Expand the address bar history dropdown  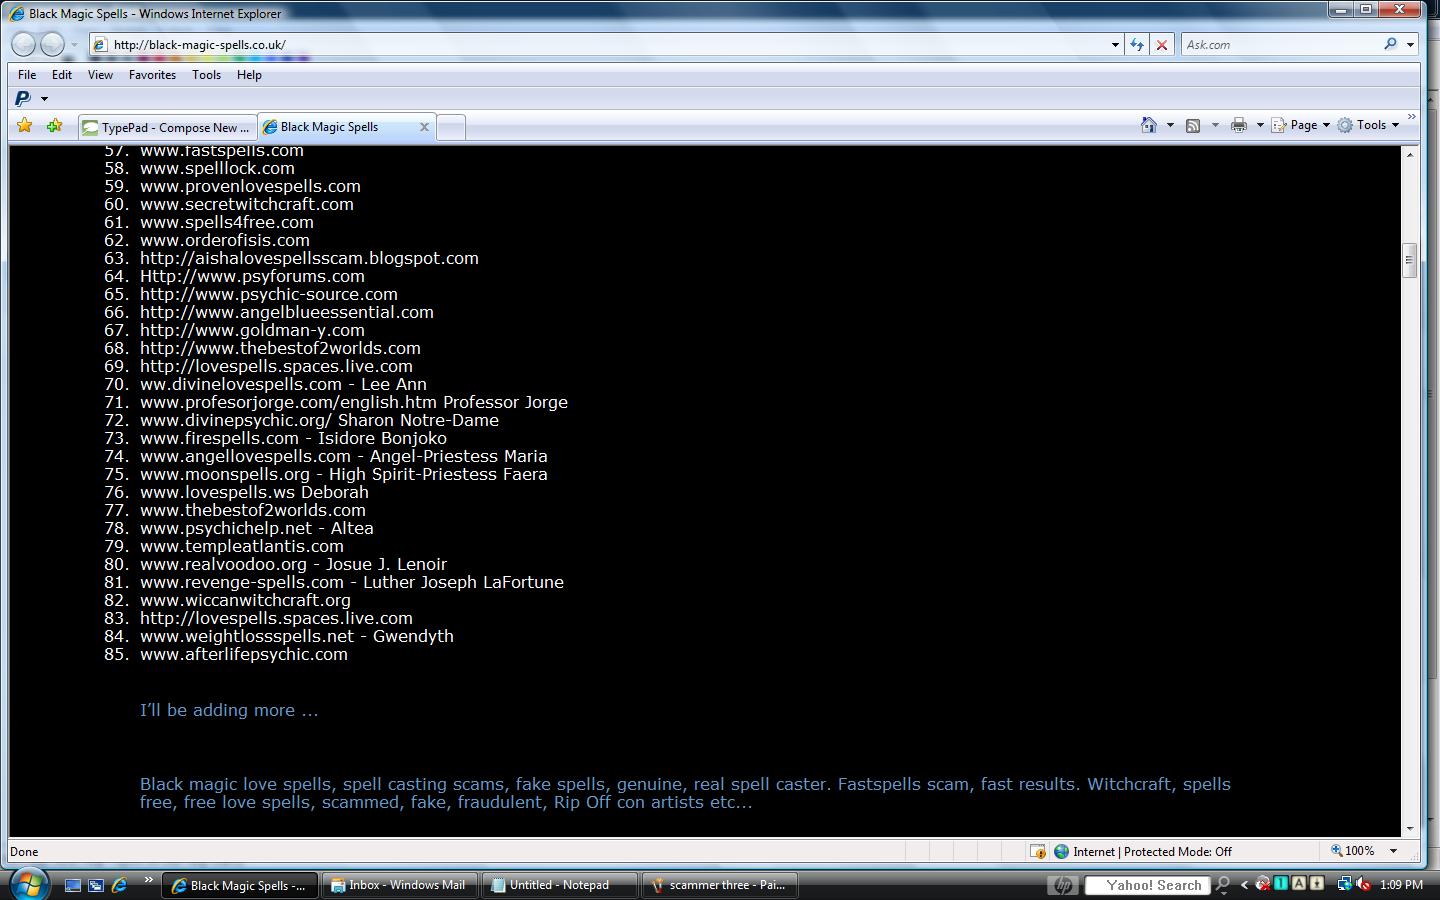coord(1115,45)
